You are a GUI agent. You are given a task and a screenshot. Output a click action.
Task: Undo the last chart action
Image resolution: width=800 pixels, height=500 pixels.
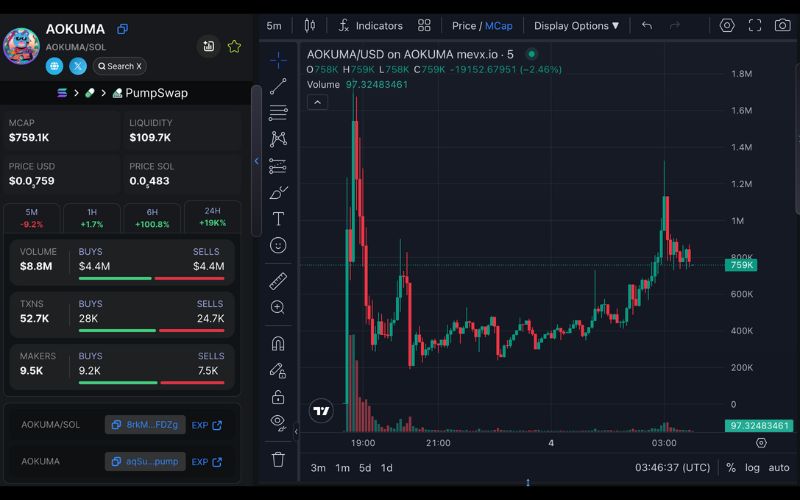point(647,26)
